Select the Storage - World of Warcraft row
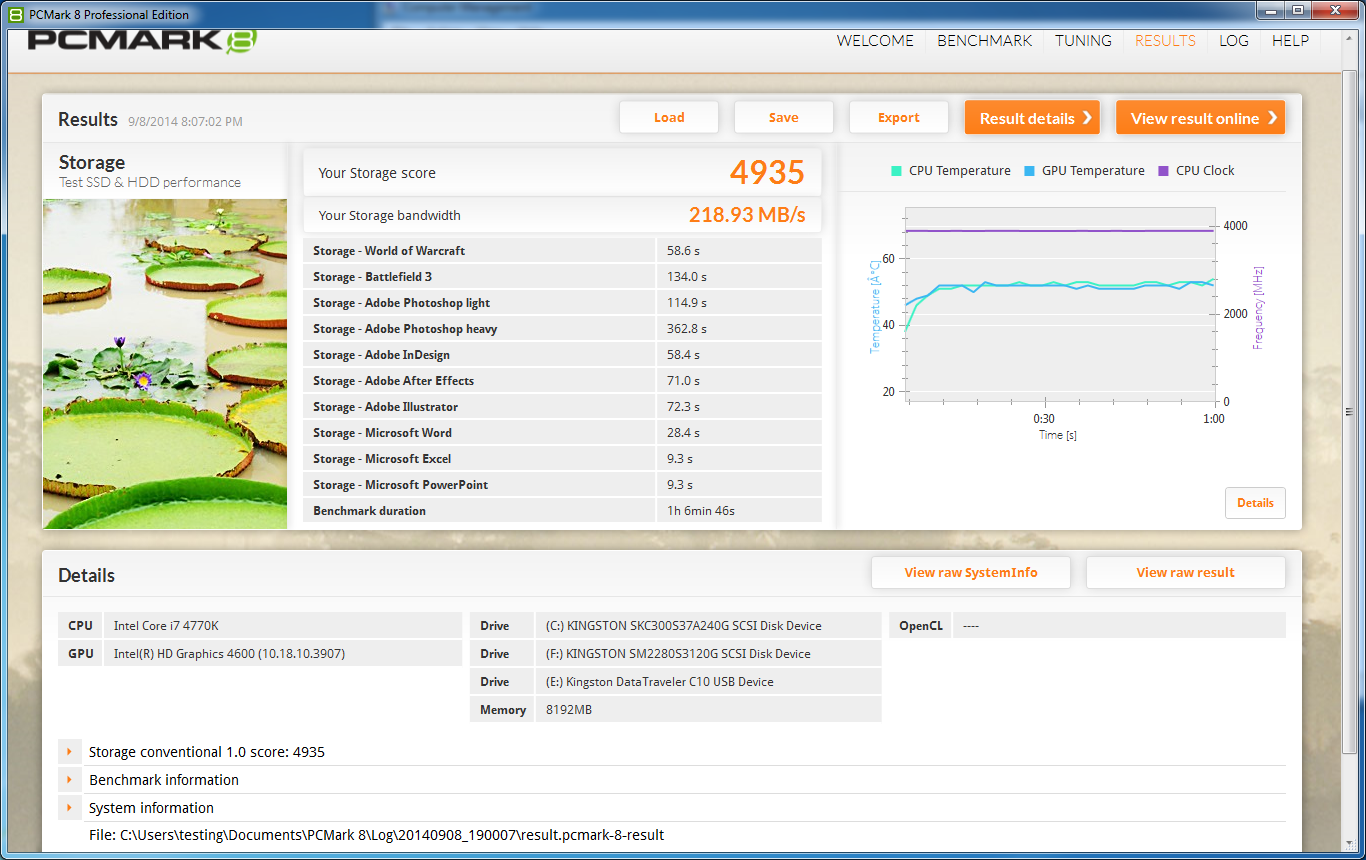Screen dimensions: 1366x860 [x=562, y=251]
